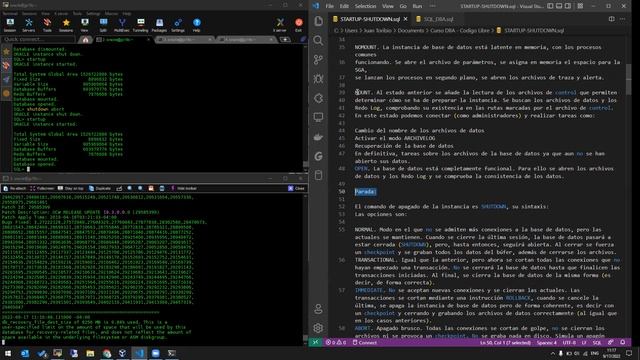Show hidden system tray icons chevron
Viewport: 640px width, 360px height.
click(x=553, y=353)
